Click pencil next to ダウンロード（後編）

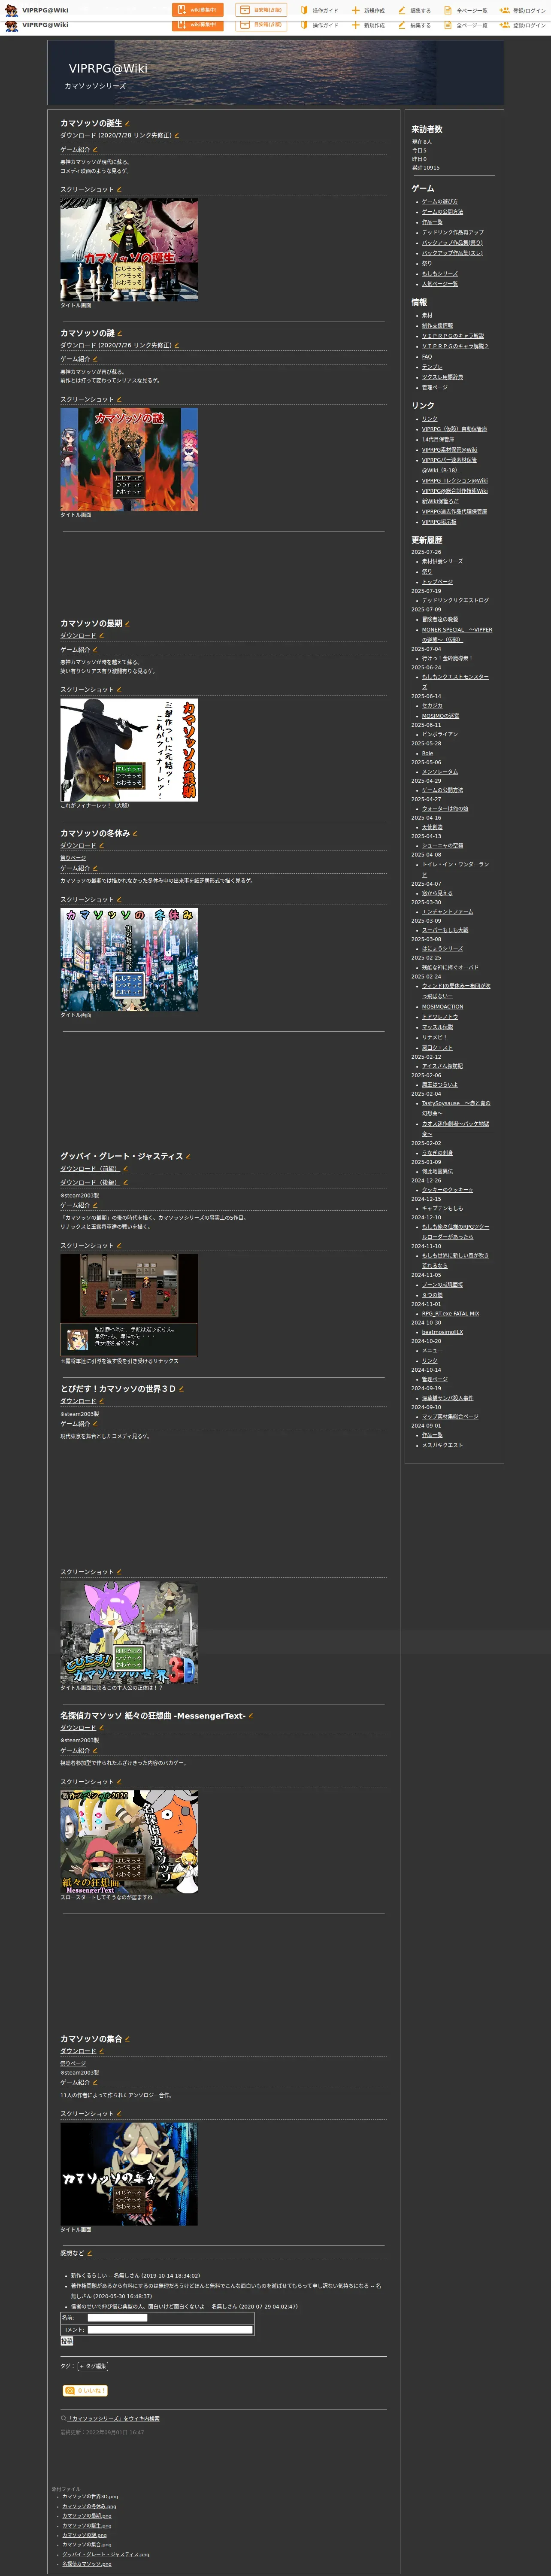click(126, 1183)
